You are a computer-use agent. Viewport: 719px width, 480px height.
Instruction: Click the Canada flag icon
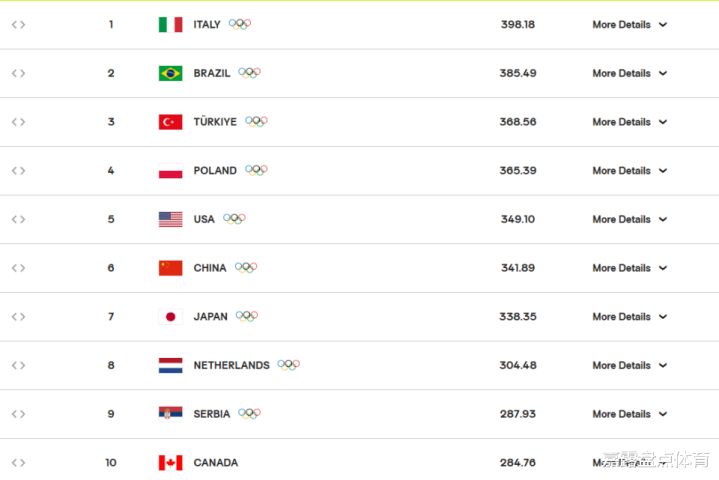coord(170,463)
